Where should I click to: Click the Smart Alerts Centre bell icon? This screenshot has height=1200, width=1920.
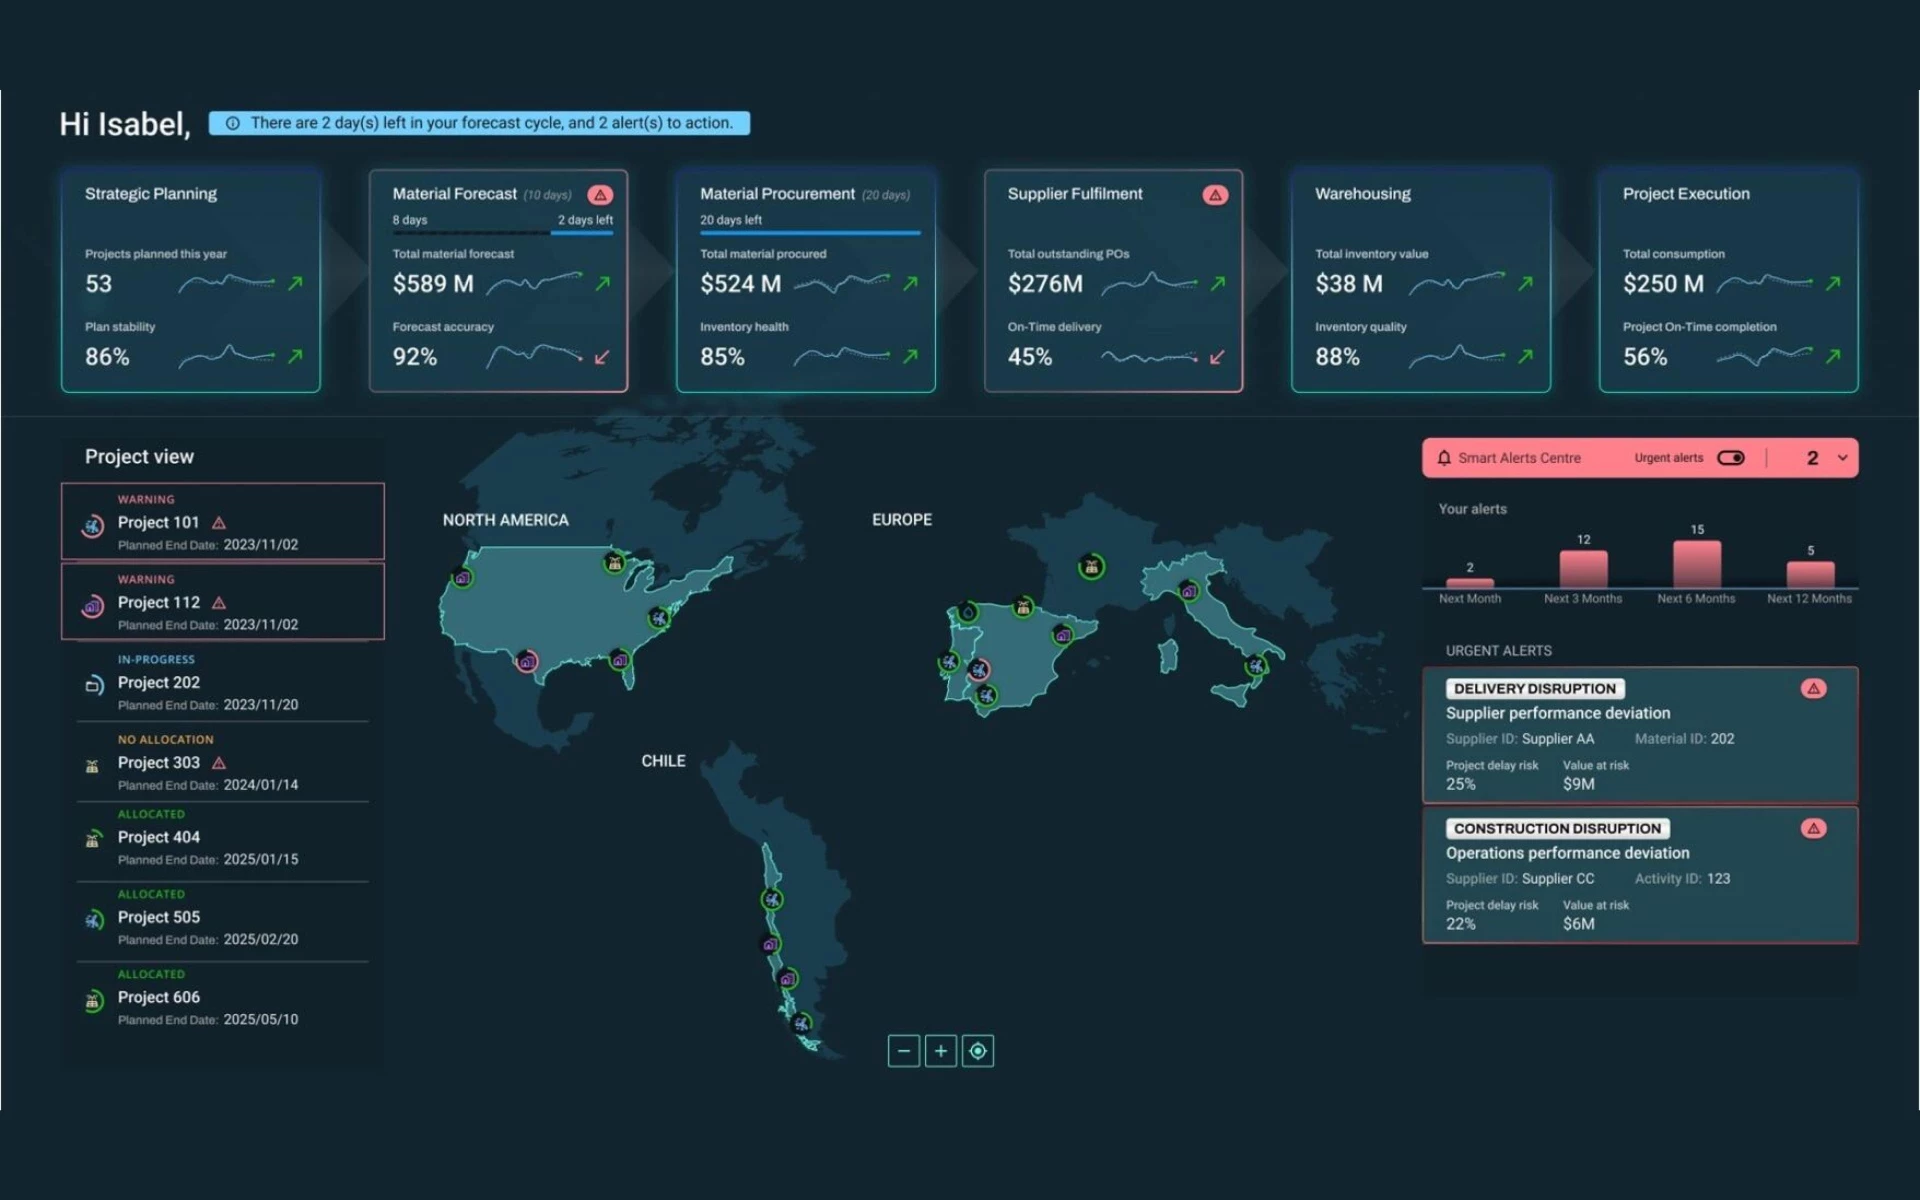1444,458
